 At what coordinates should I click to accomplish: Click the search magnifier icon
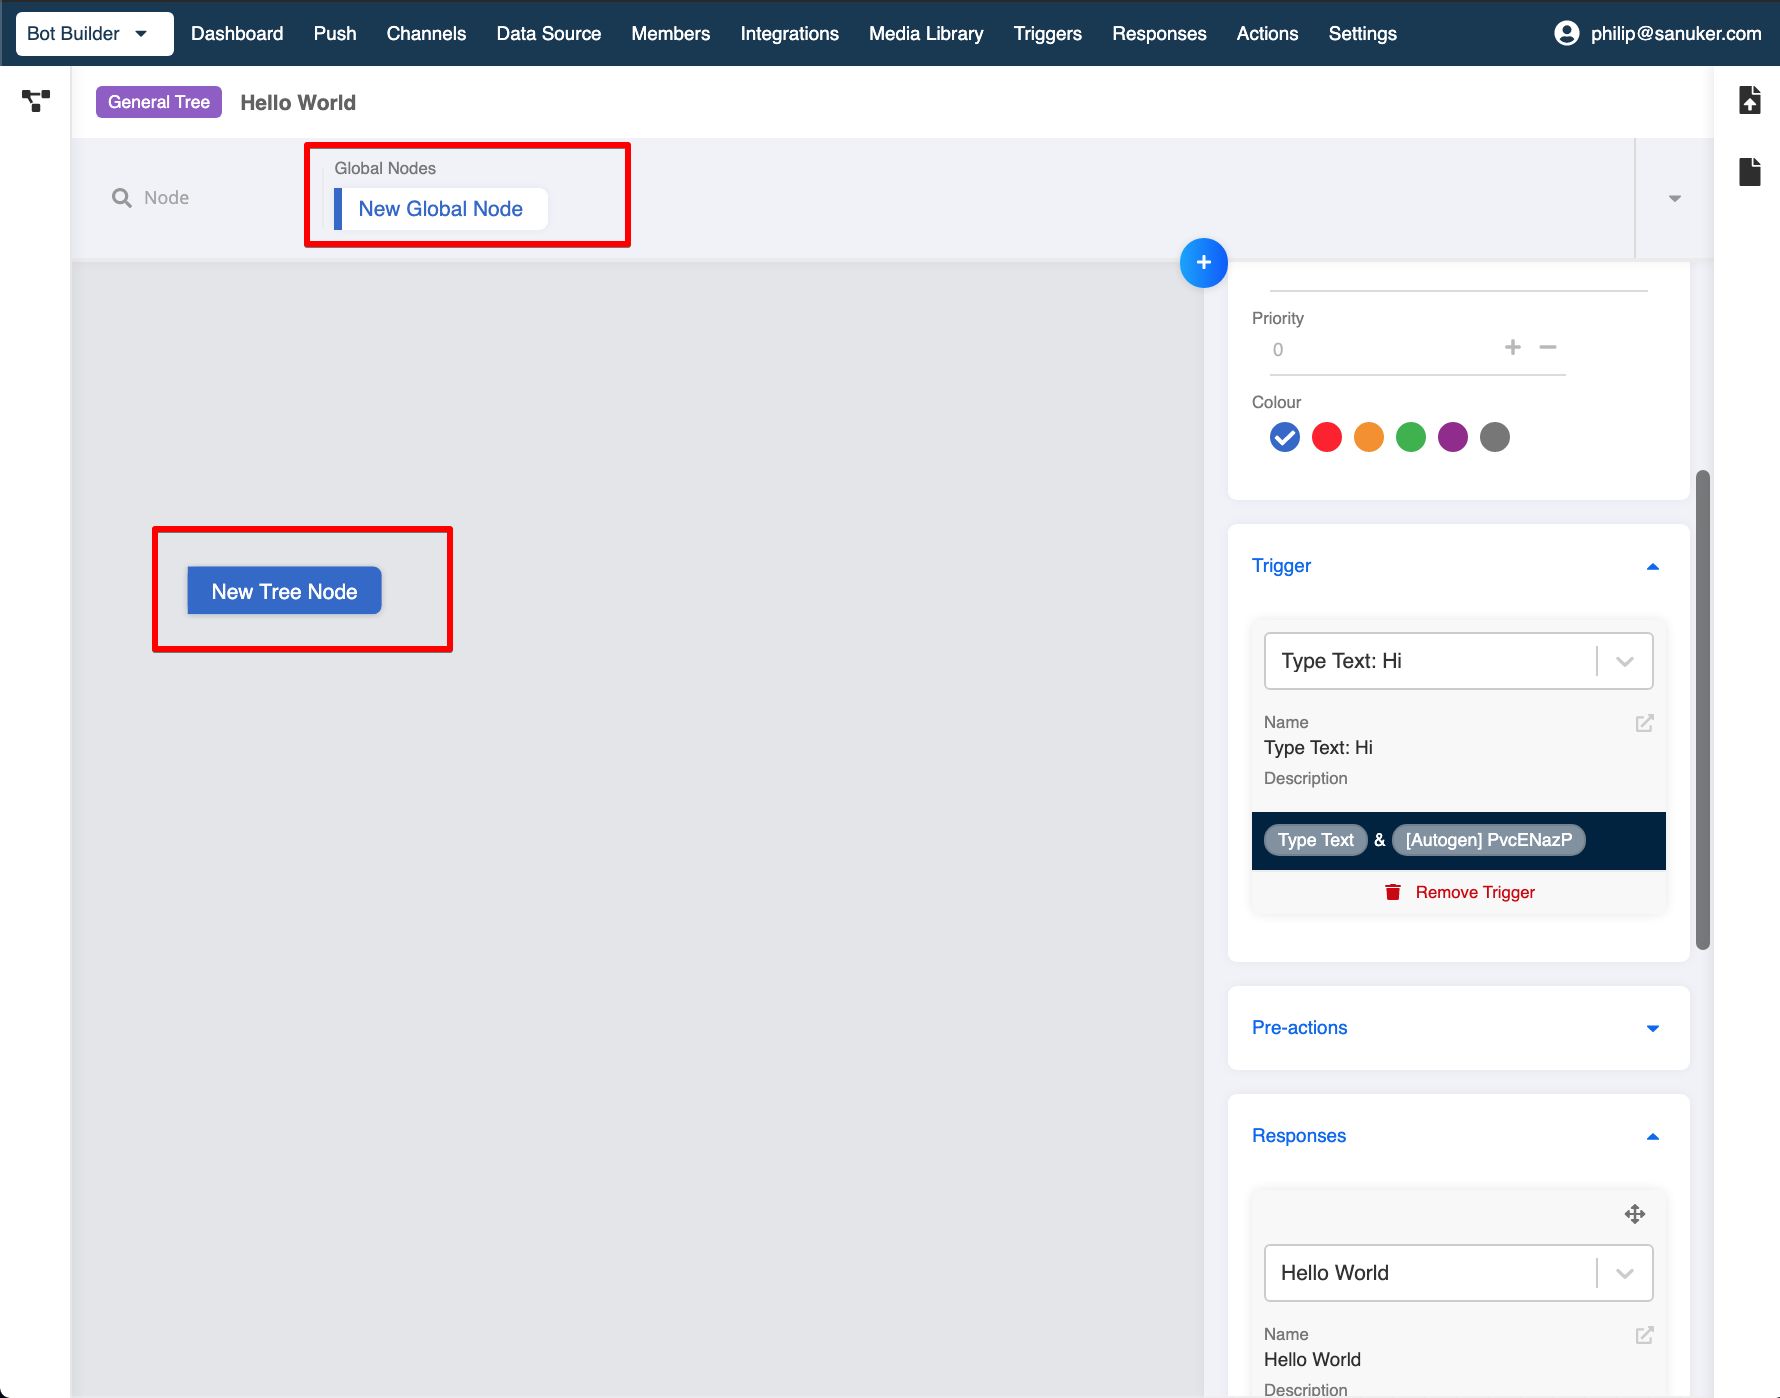[122, 198]
